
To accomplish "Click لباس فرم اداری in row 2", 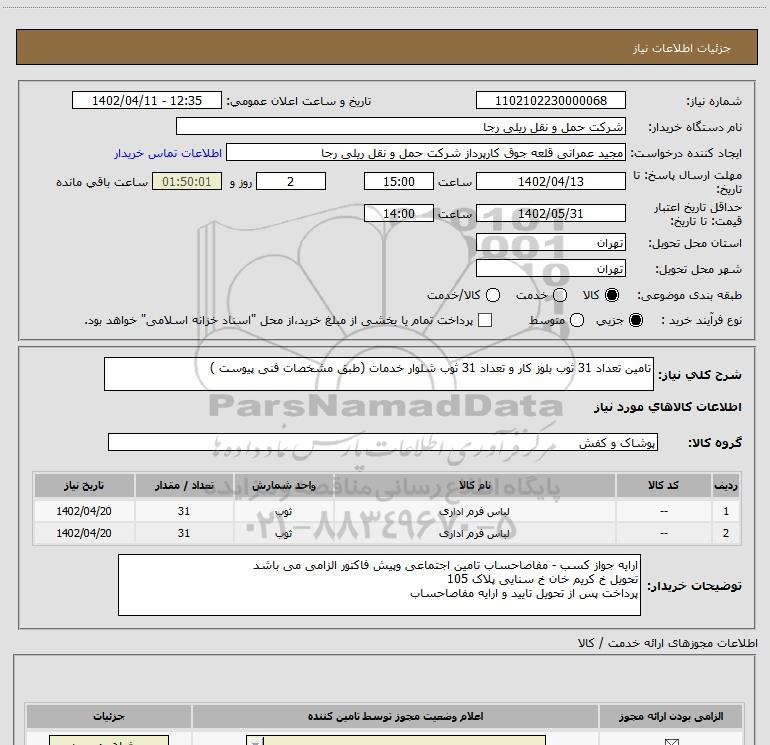I will click(x=474, y=533).
